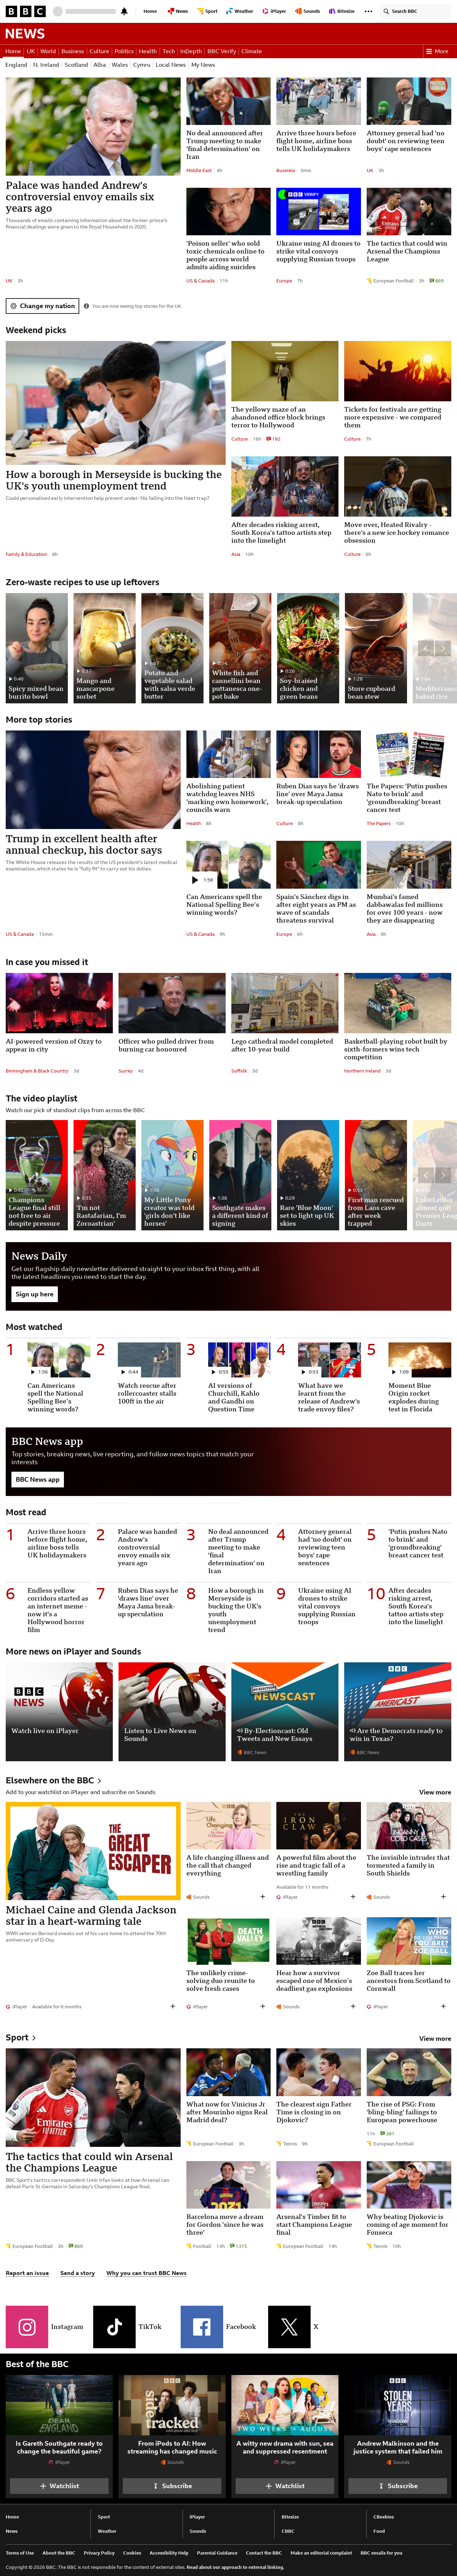This screenshot has width=457, height=2576.
Task: Click 'View more' beside Elsewhere on the BBC
Action: [435, 1792]
